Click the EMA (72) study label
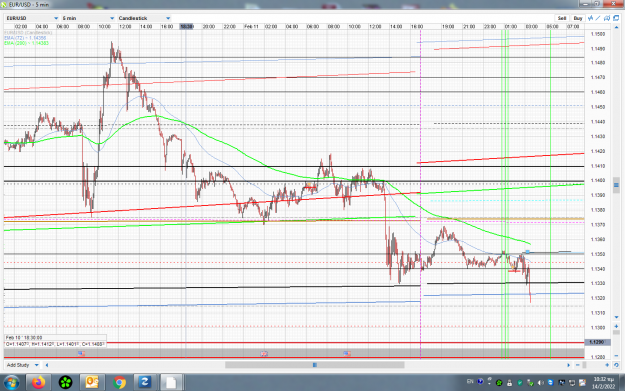 (25, 38)
